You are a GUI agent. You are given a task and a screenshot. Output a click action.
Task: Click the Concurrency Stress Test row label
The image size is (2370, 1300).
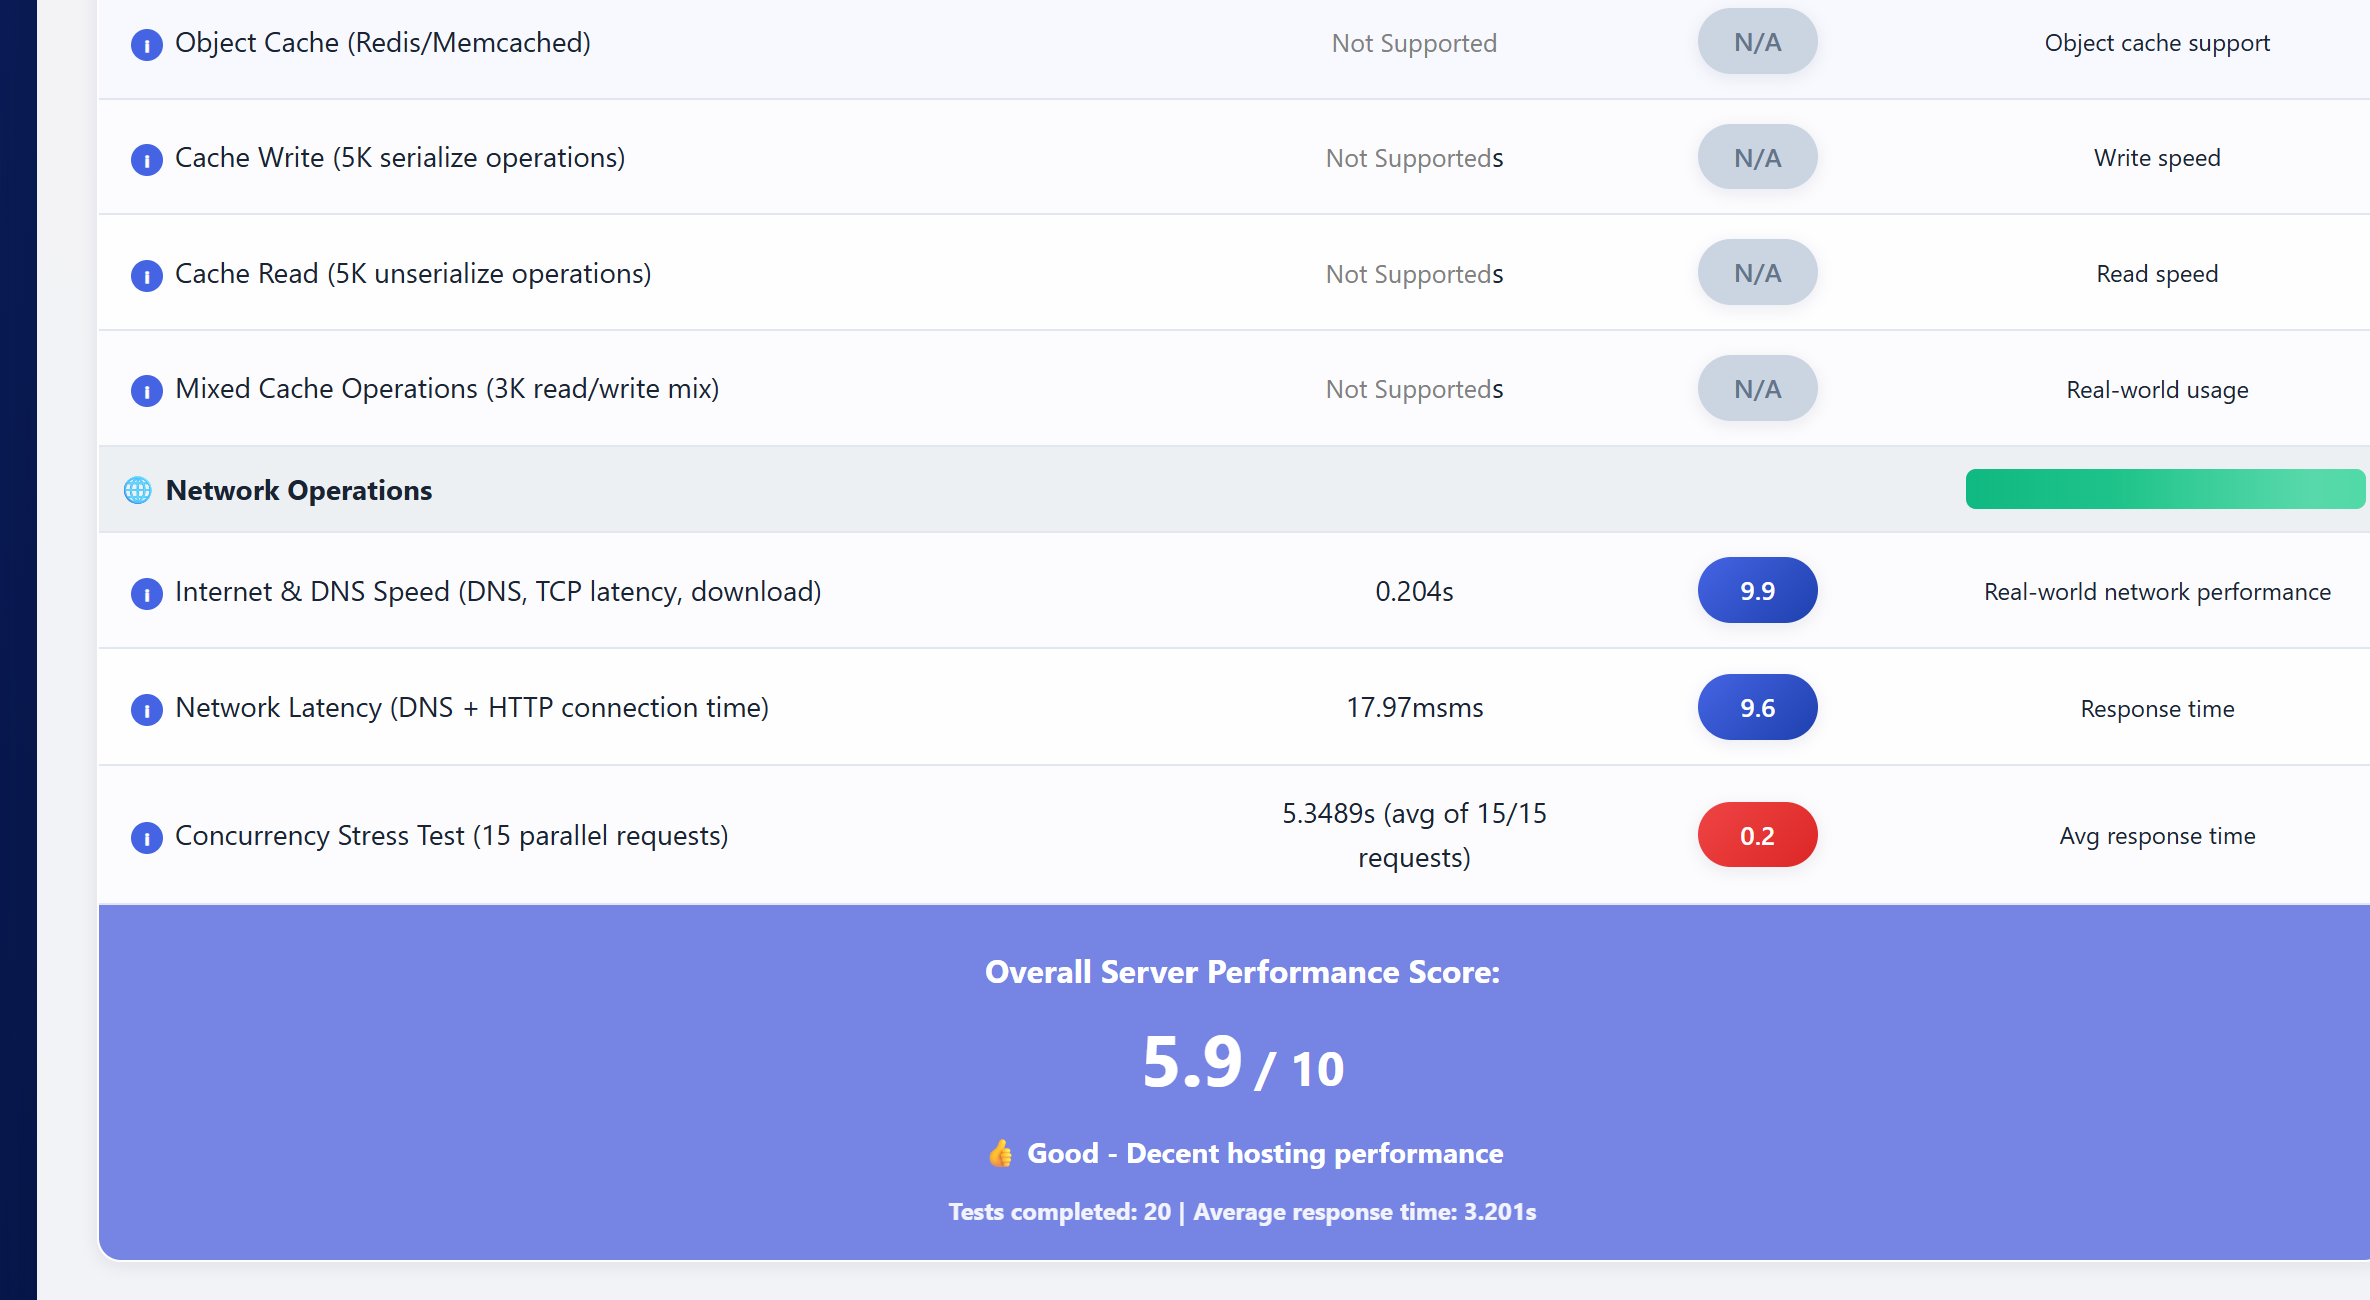coord(451,835)
